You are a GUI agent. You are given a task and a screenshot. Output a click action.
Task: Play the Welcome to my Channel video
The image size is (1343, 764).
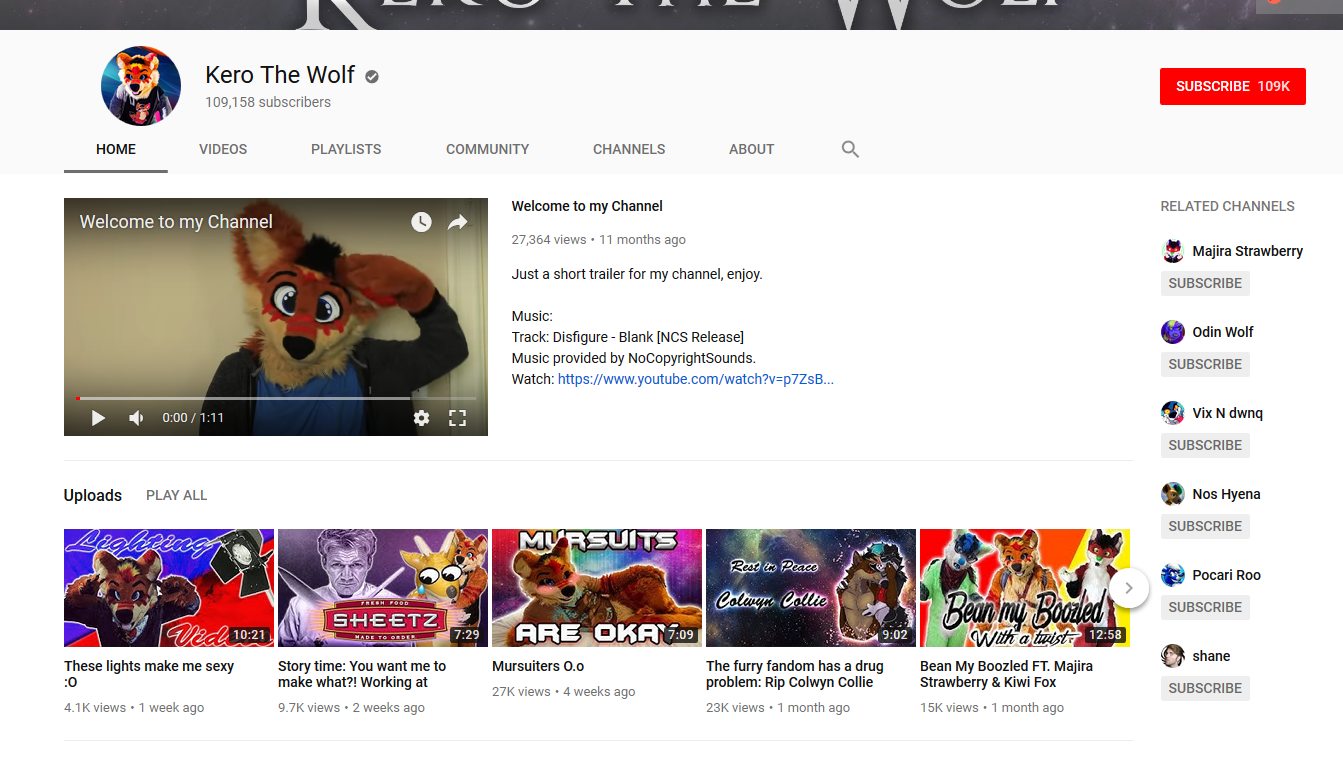coord(98,418)
